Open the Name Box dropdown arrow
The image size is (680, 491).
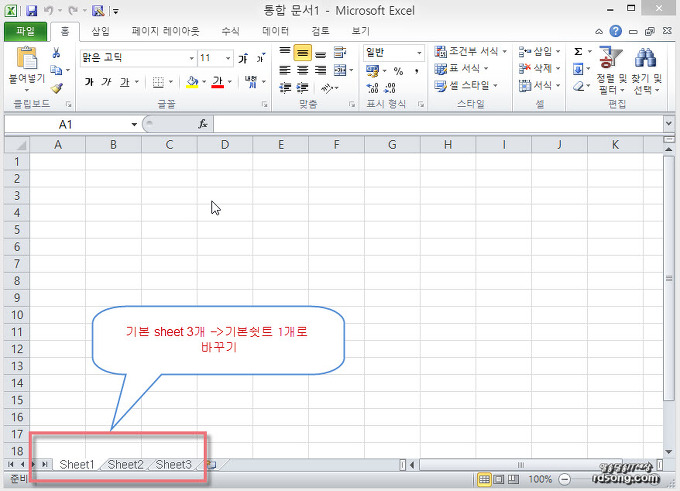tap(134, 124)
